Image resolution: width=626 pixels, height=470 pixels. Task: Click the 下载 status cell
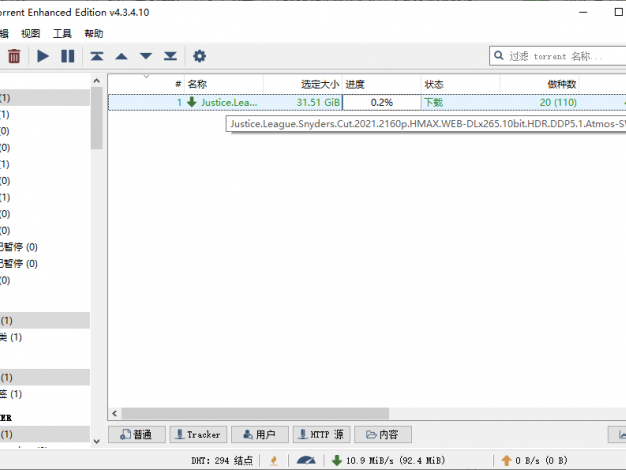pos(434,103)
